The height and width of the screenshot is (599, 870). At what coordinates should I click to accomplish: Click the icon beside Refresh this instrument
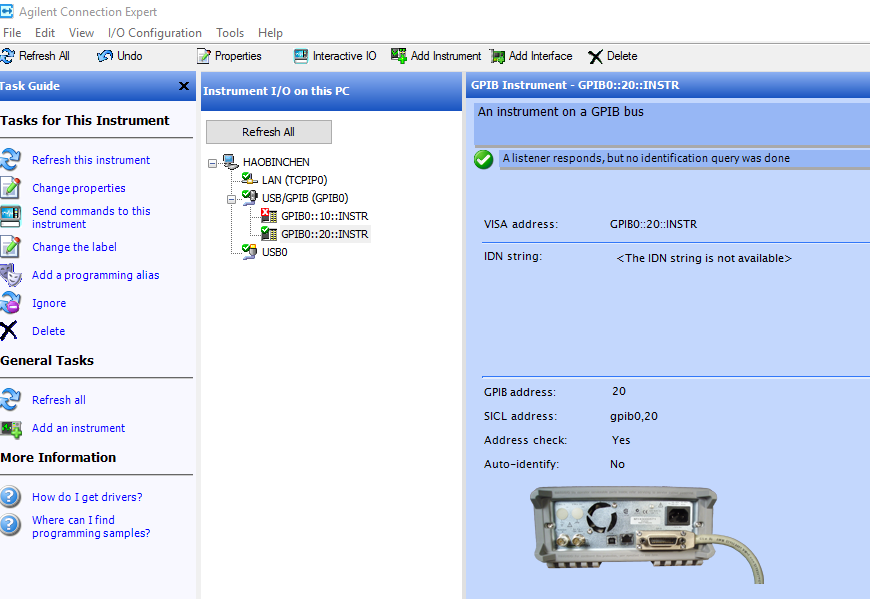pyautogui.click(x=11, y=159)
